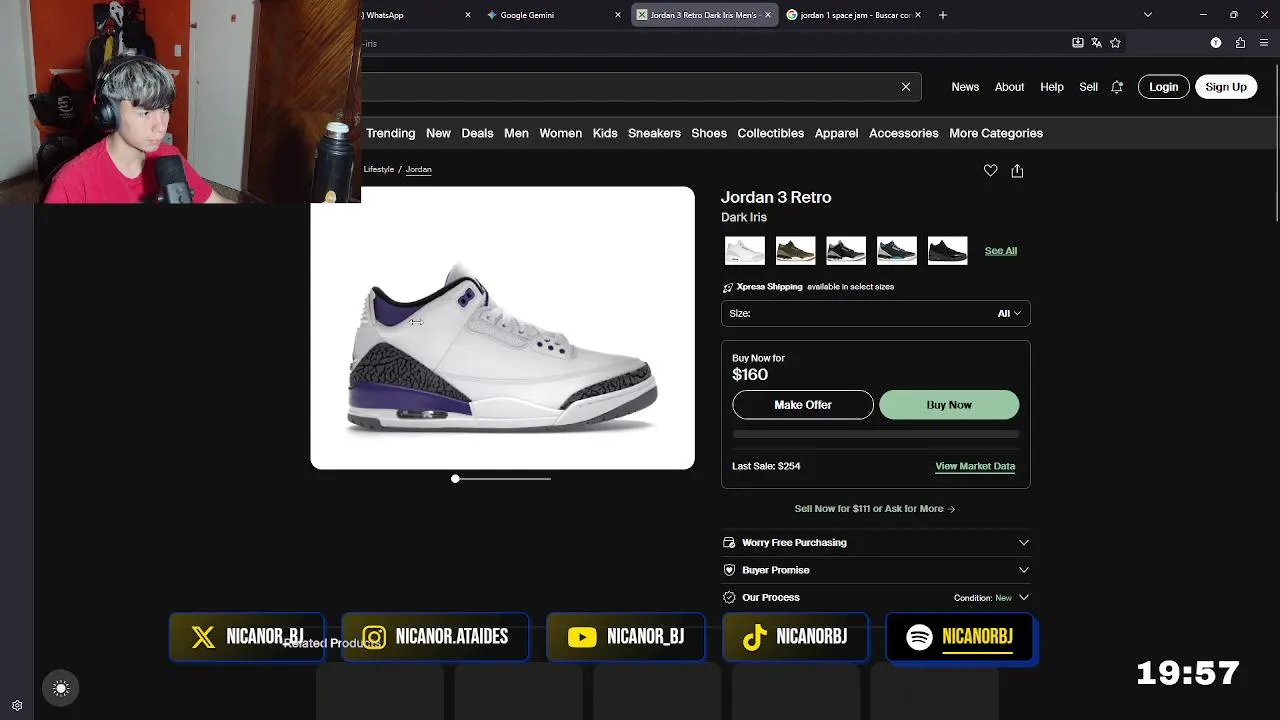This screenshot has height=720, width=1280.
Task: Click the Make Offer button
Action: (x=803, y=405)
